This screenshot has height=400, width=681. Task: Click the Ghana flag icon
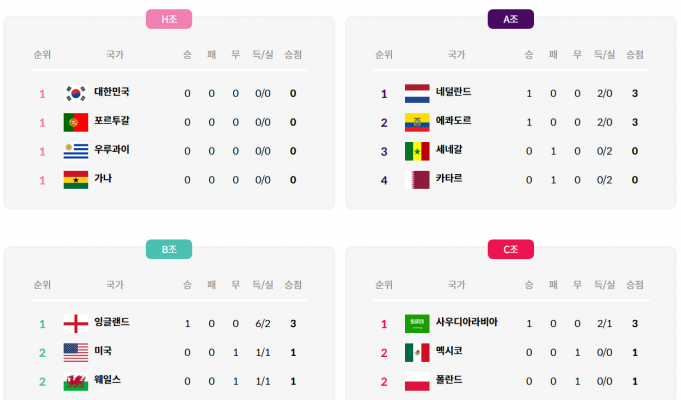pyautogui.click(x=75, y=181)
